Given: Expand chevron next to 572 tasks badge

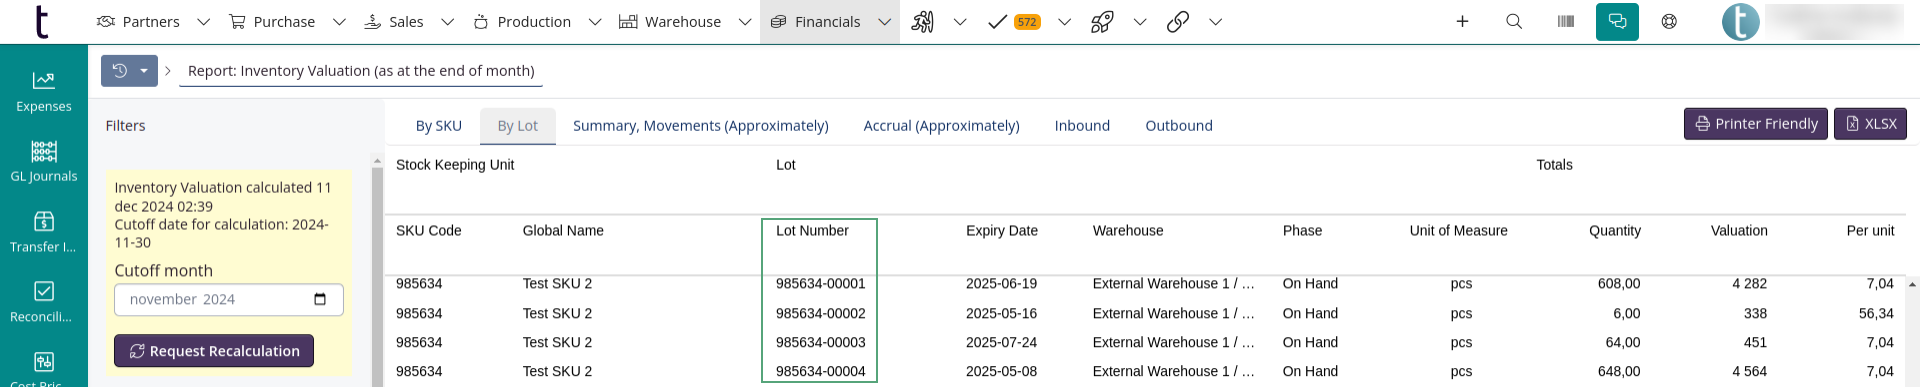Looking at the screenshot, I should 1065,22.
